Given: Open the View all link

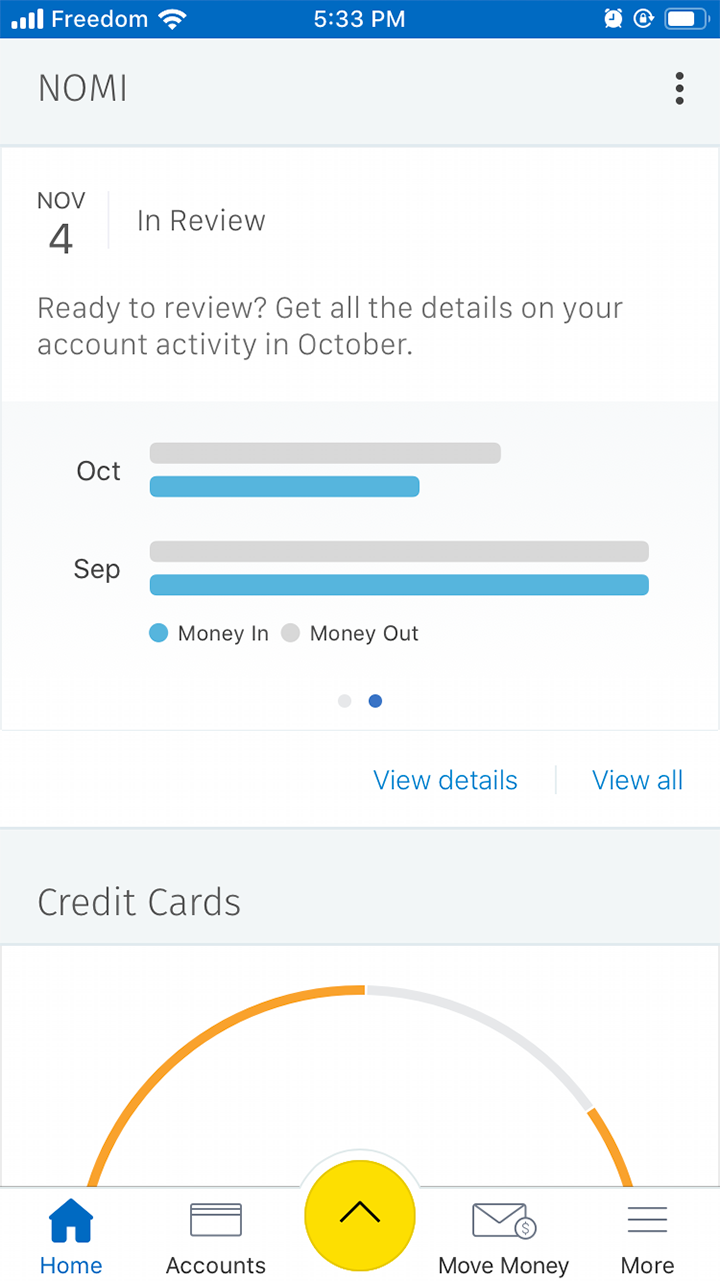Looking at the screenshot, I should 638,780.
